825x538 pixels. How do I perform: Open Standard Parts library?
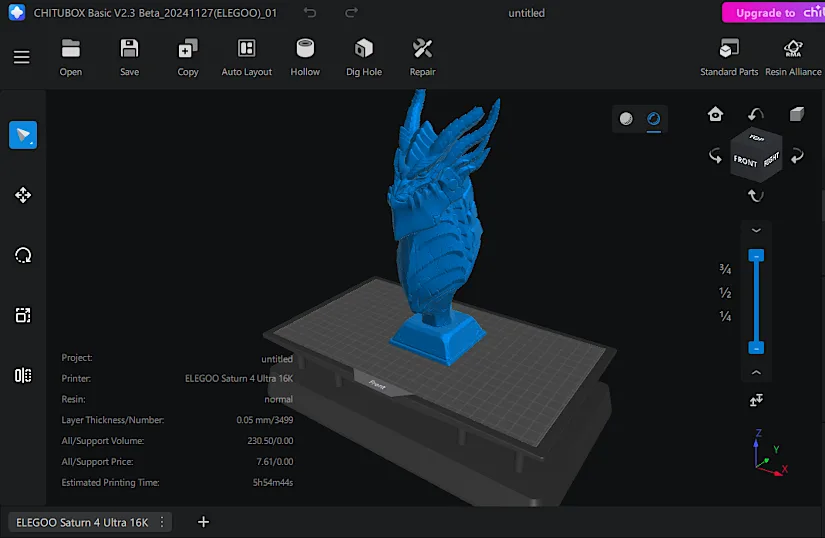729,57
